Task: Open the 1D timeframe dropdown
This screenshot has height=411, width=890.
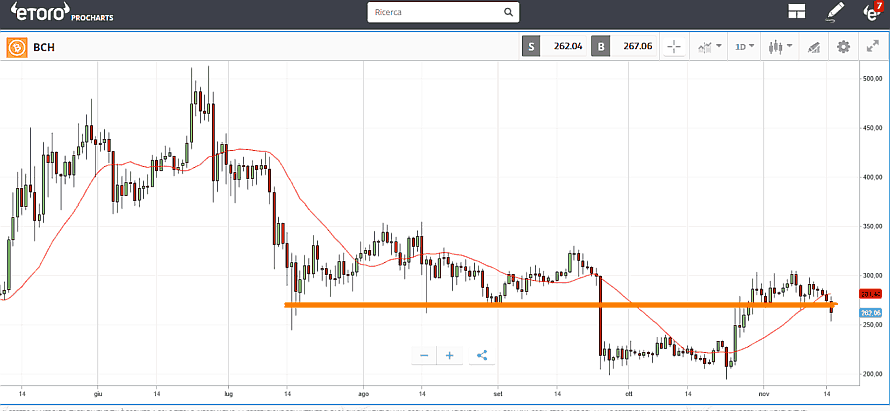Action: pos(744,47)
